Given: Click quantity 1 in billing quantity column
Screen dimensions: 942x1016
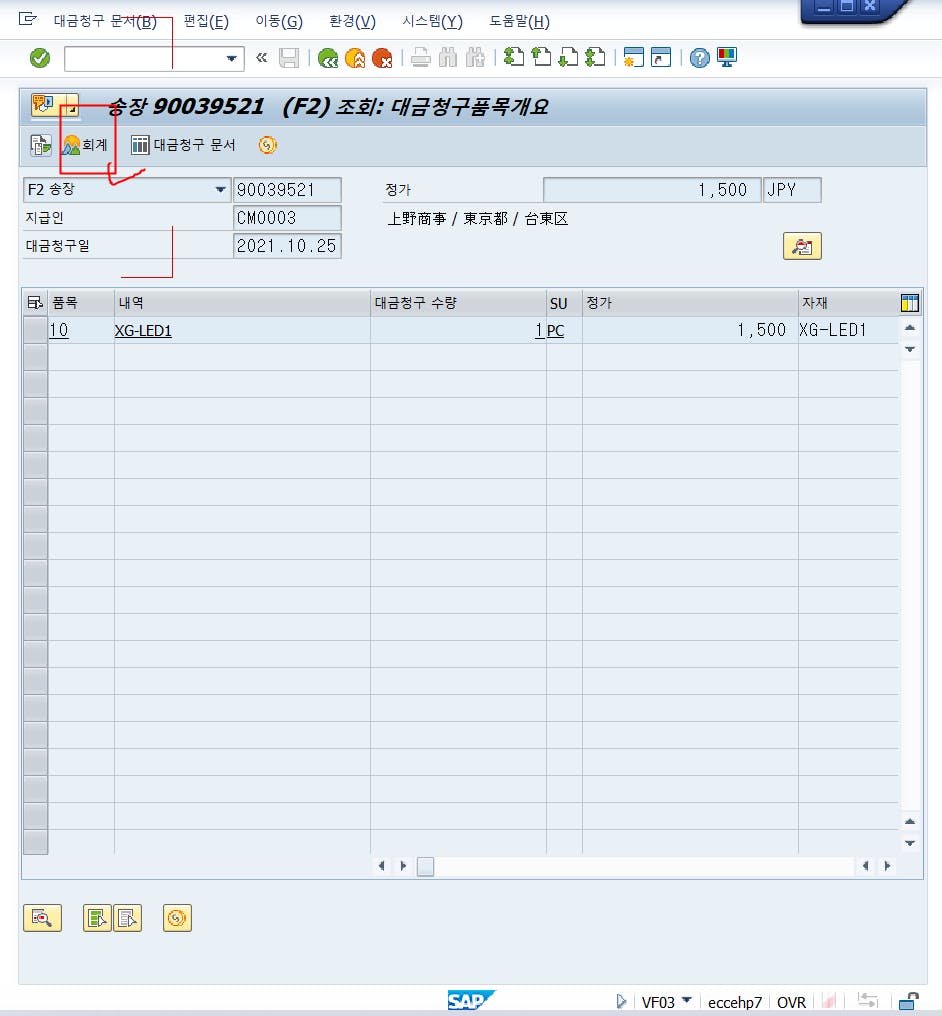Looking at the screenshot, I should [x=539, y=330].
